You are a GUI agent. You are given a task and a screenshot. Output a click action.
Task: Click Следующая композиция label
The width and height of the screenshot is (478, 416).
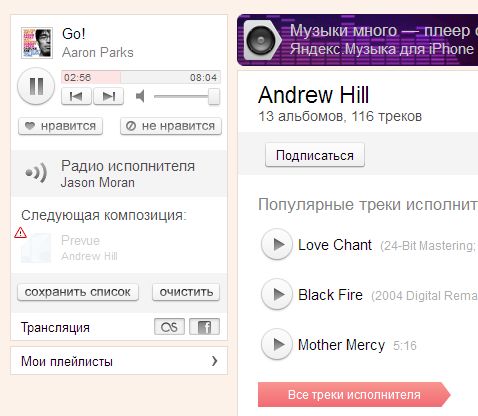(104, 215)
